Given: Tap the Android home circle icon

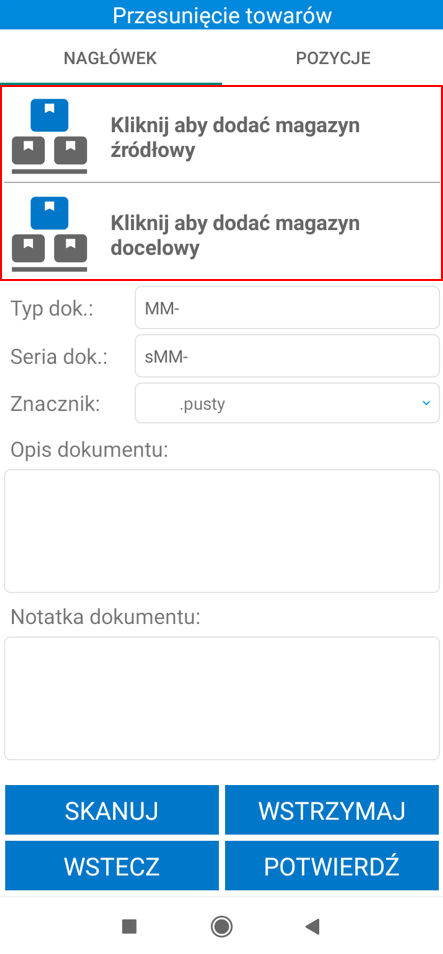Looking at the screenshot, I should coord(222,926).
